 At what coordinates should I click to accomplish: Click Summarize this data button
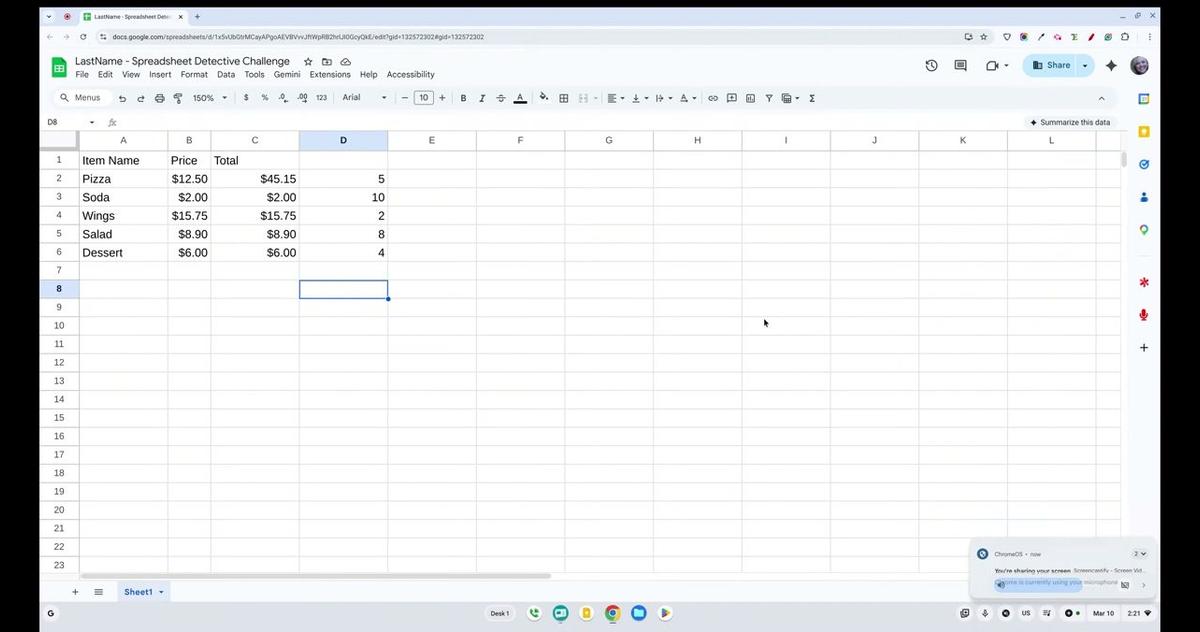tap(1069, 122)
